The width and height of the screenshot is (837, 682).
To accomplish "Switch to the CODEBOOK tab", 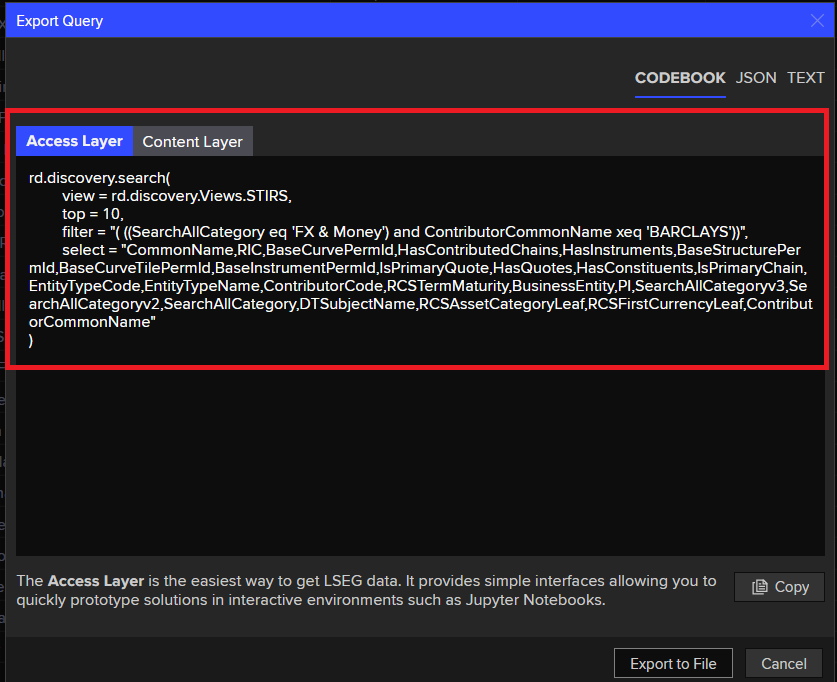I will point(680,78).
